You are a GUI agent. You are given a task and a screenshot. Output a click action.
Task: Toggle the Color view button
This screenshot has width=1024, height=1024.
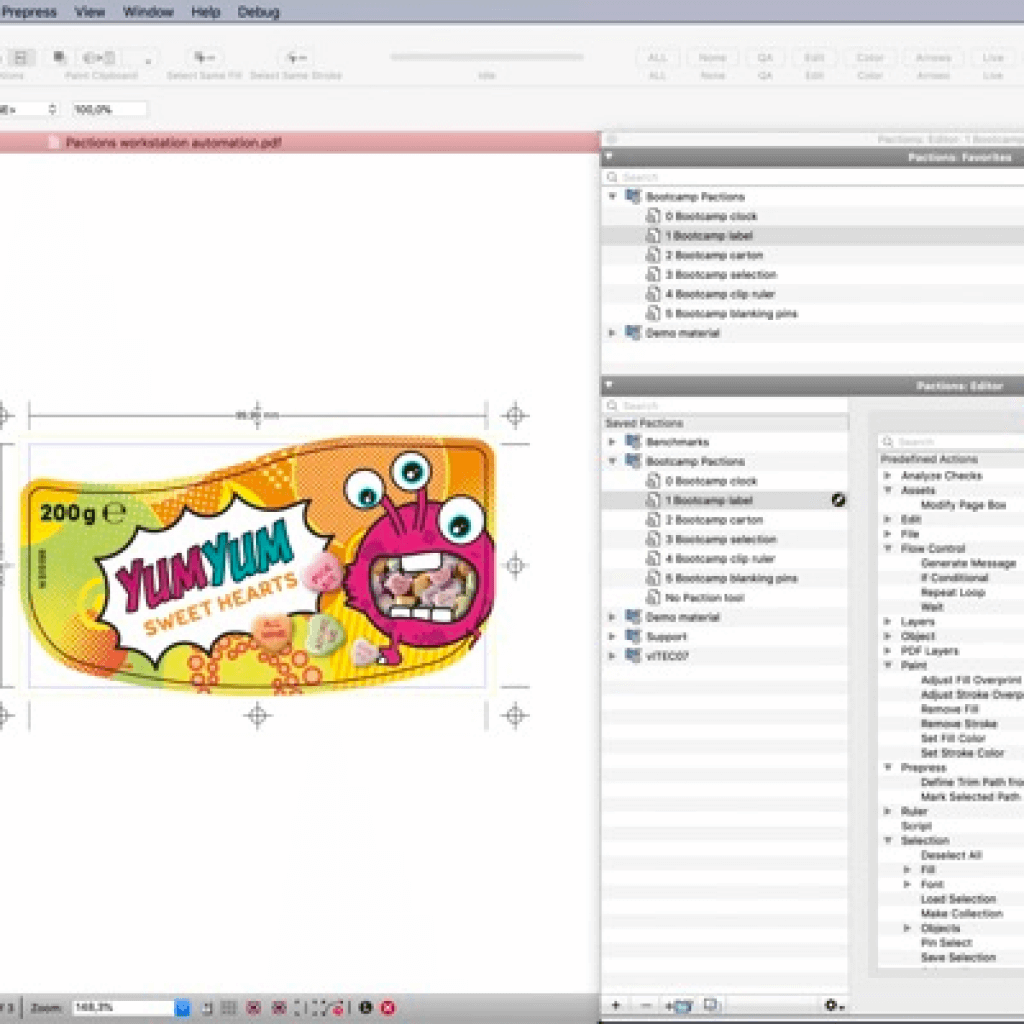pyautogui.click(x=870, y=58)
